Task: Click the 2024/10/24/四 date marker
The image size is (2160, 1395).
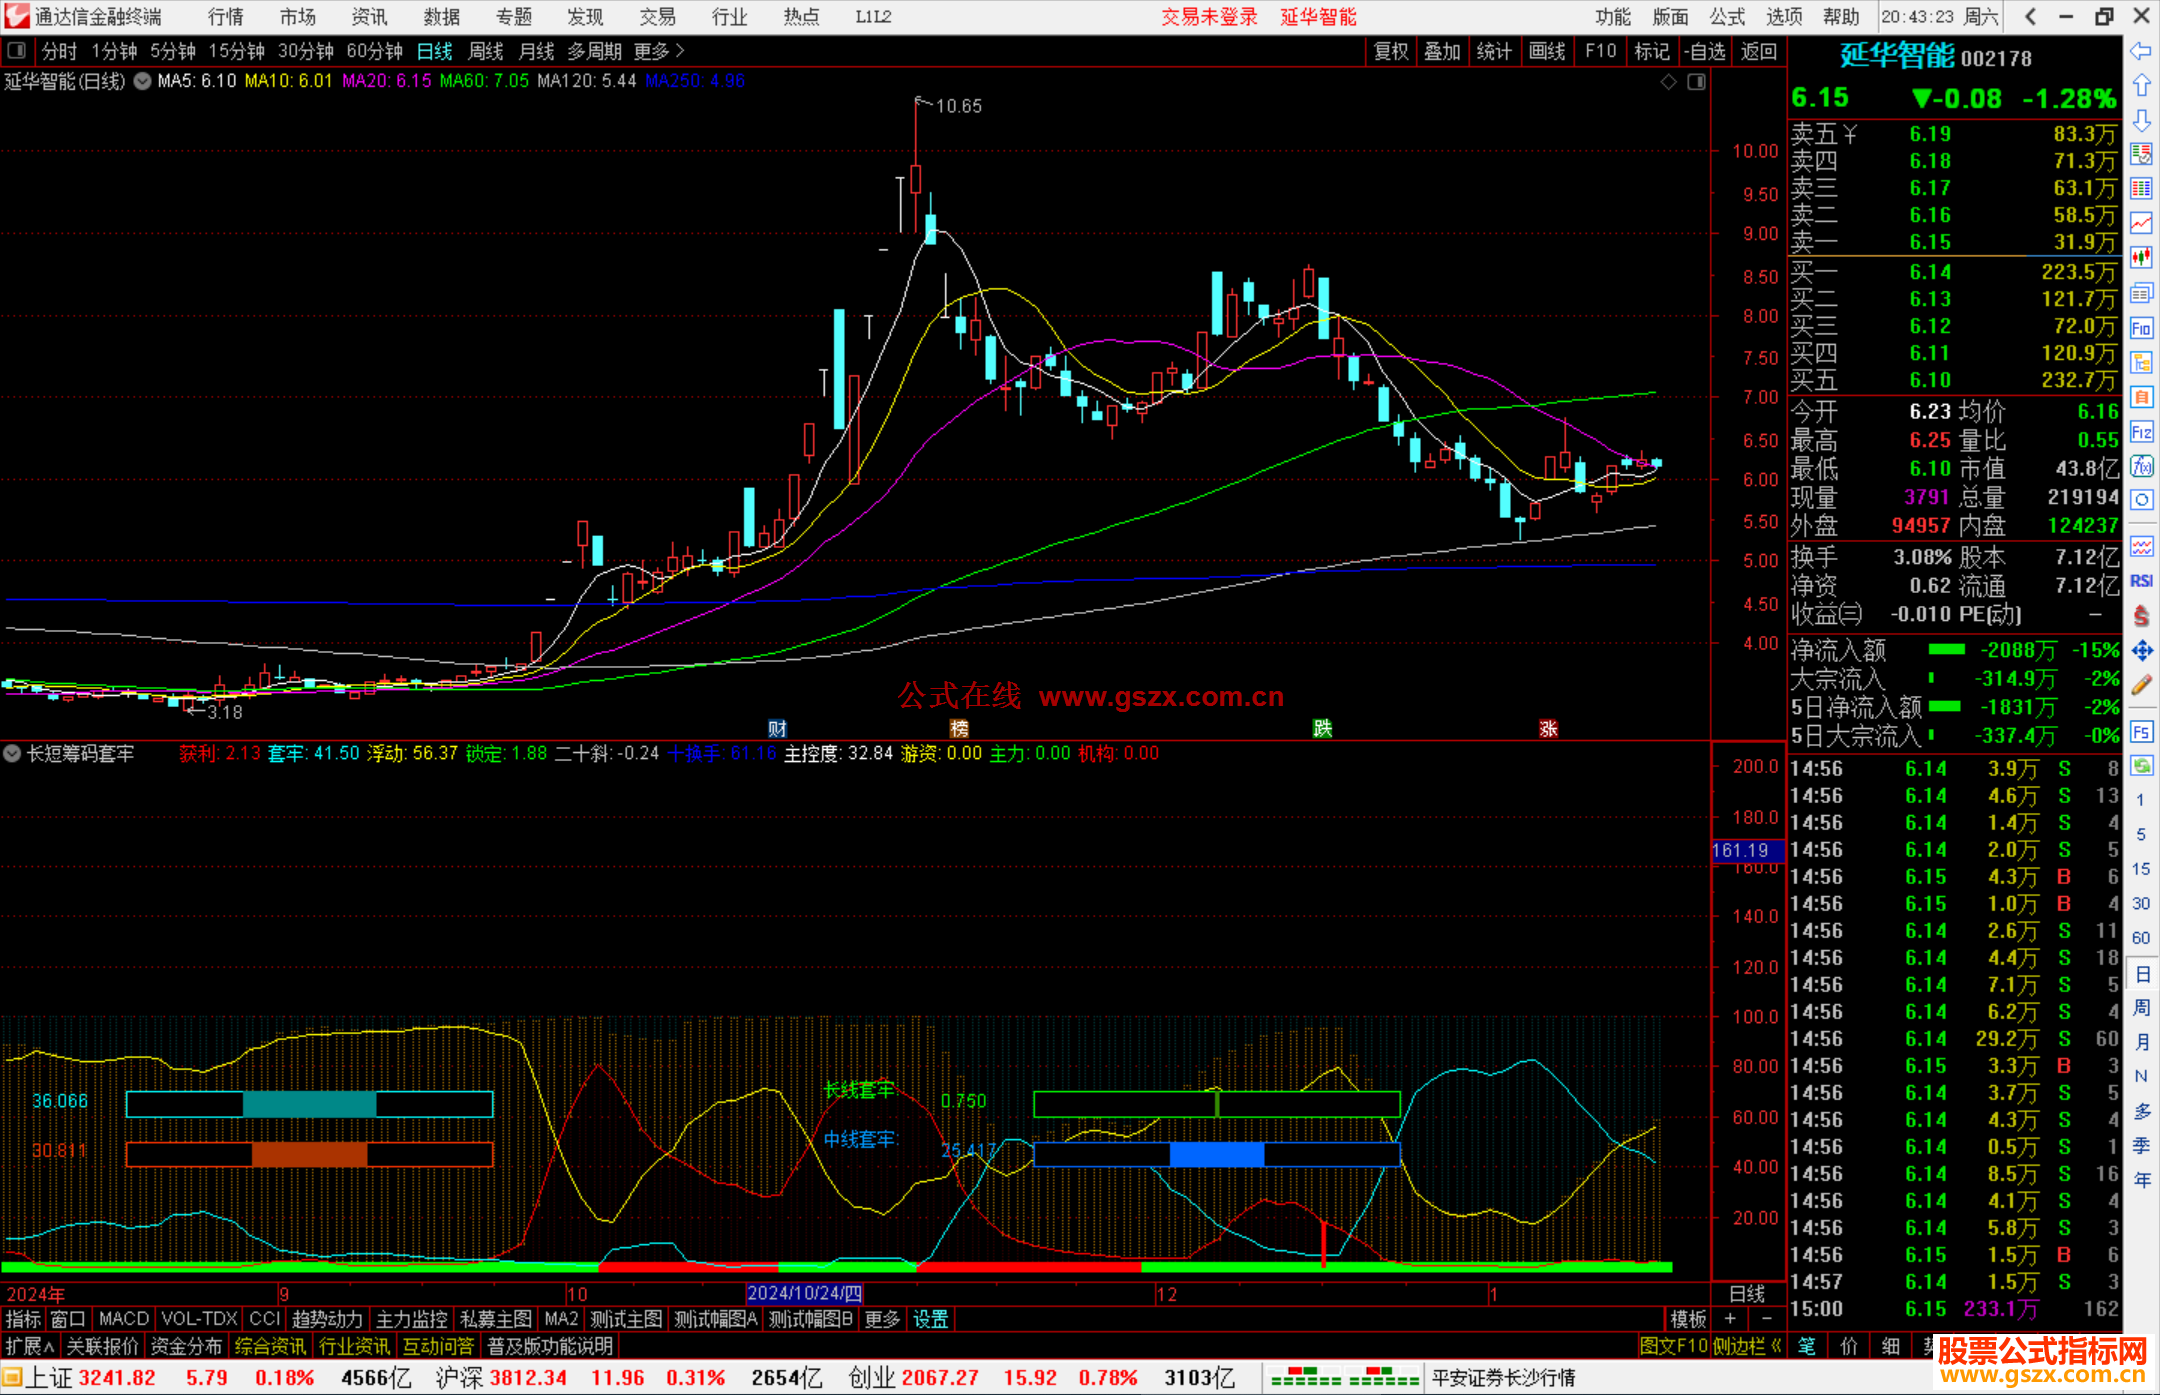Action: click(x=805, y=1294)
